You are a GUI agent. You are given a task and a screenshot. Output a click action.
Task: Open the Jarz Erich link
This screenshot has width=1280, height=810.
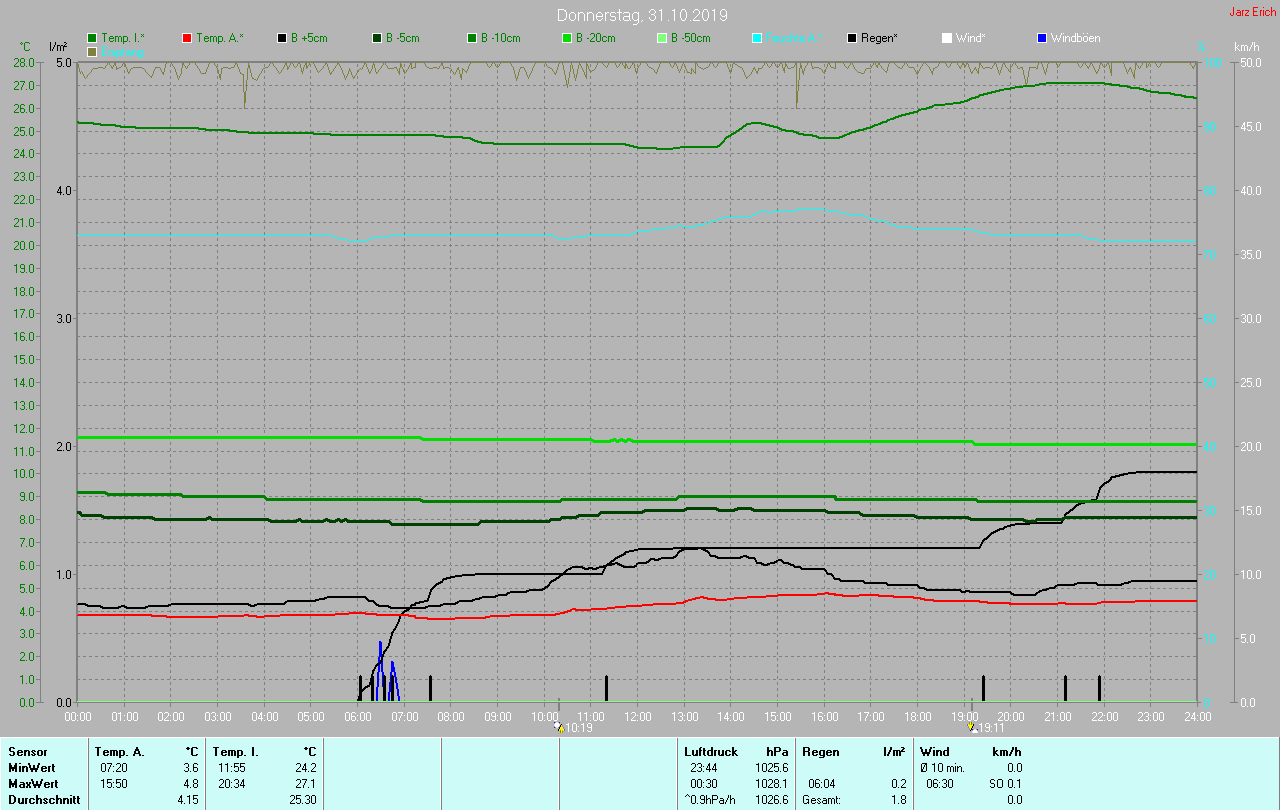click(1252, 13)
